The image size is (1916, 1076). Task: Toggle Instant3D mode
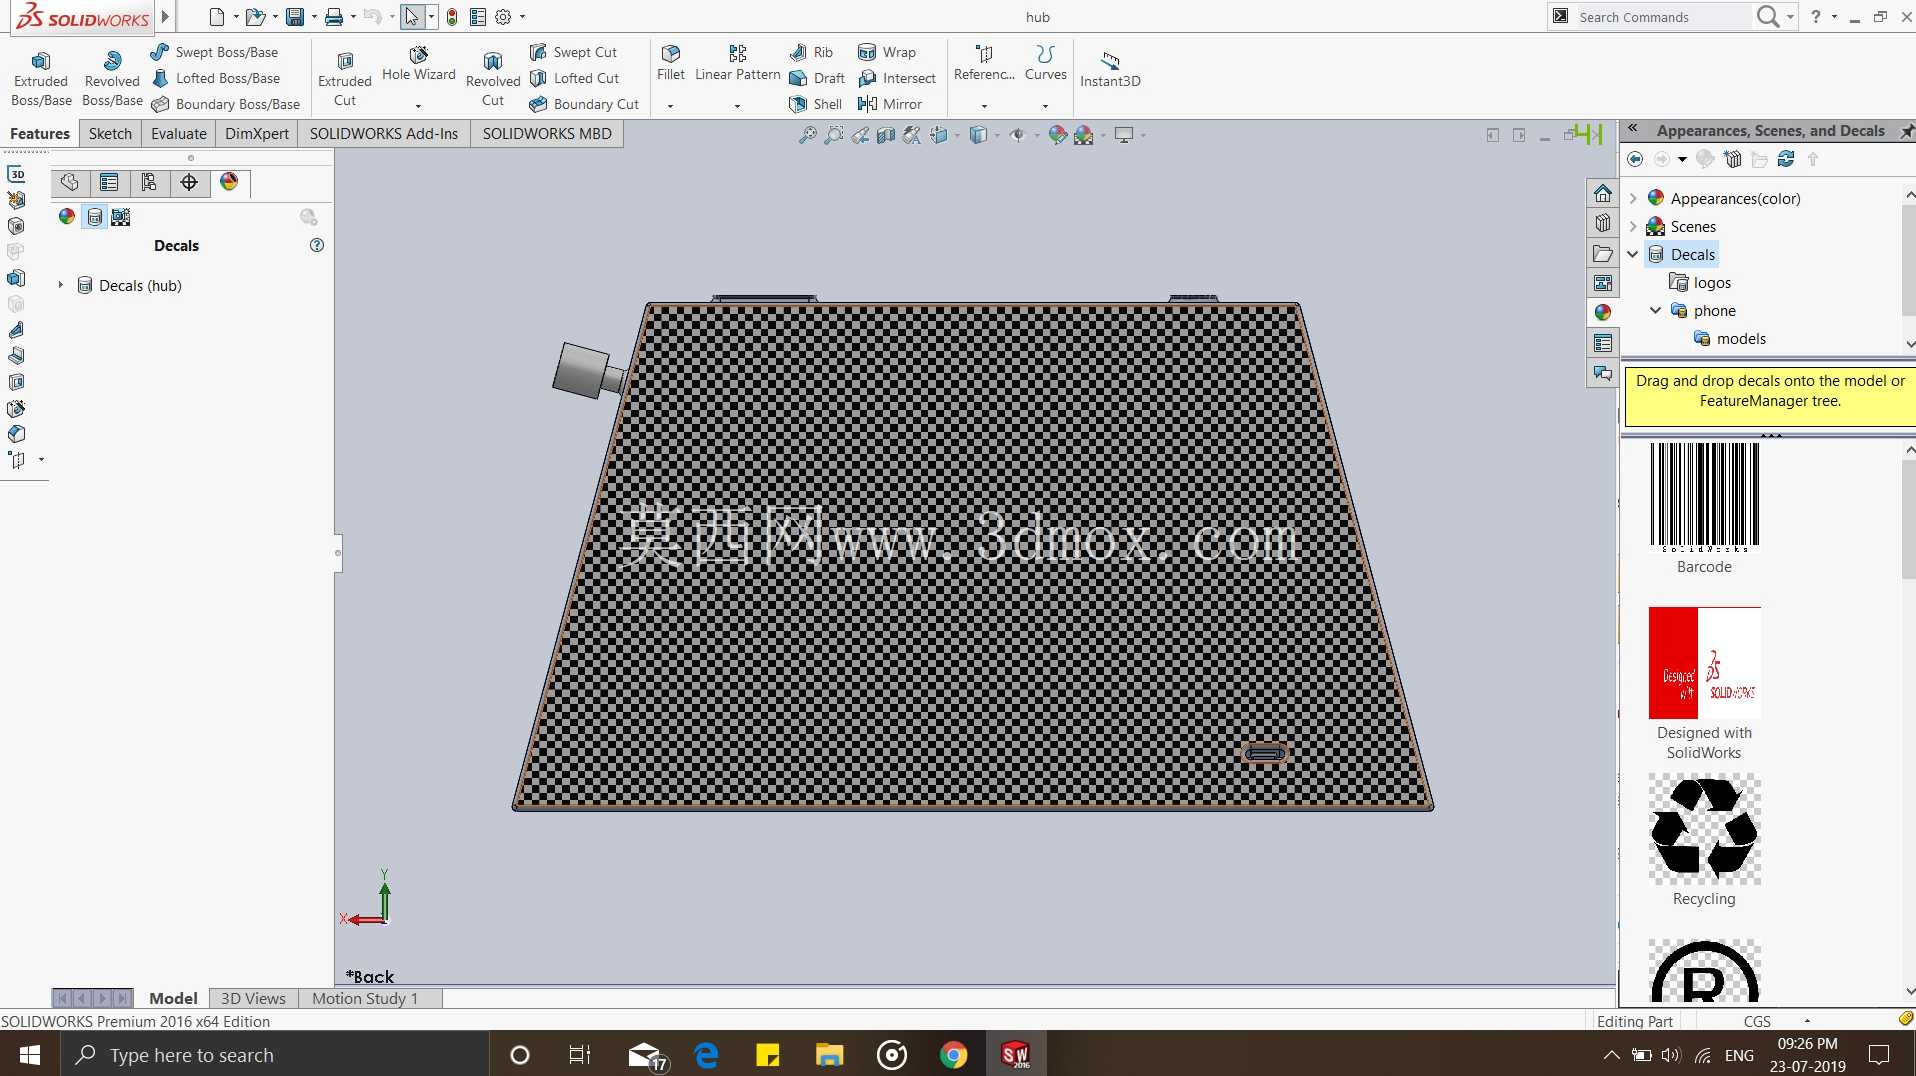click(1110, 68)
